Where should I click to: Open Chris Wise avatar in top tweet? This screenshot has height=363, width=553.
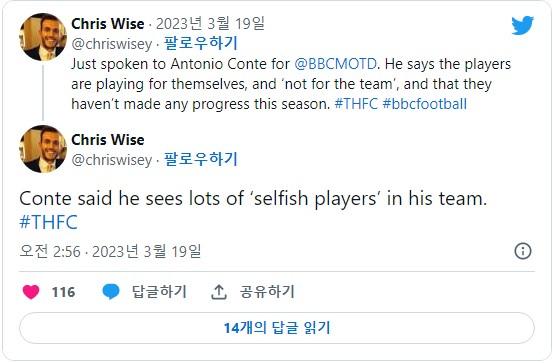(43, 37)
